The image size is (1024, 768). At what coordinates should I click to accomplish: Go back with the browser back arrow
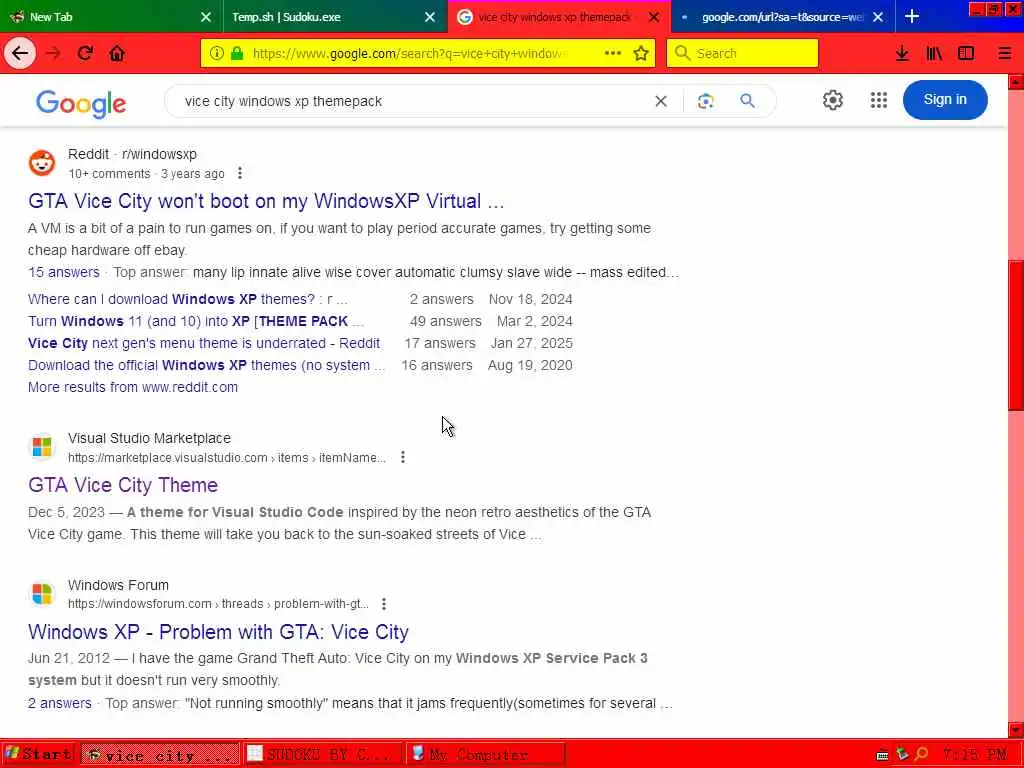coord(20,53)
